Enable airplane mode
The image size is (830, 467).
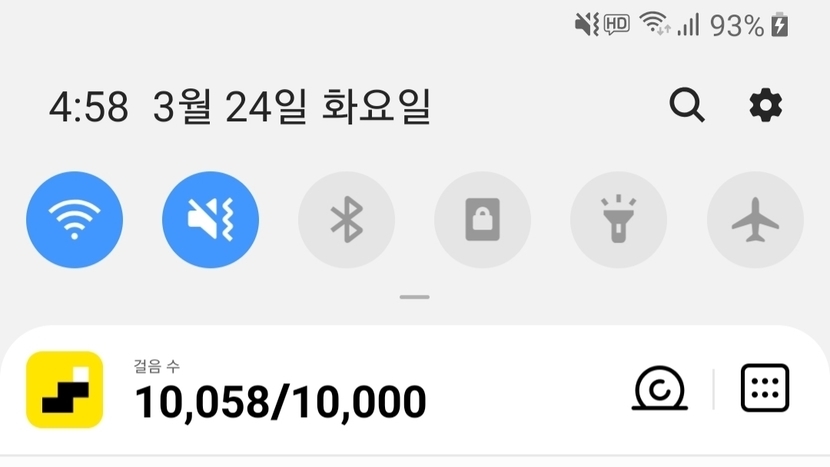(x=755, y=220)
